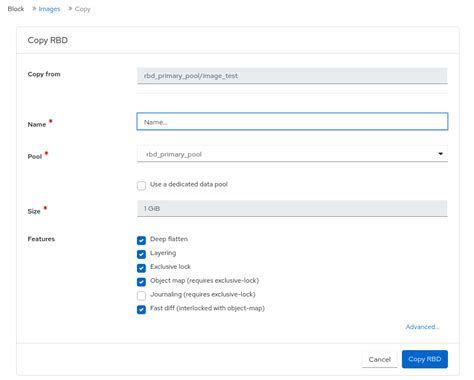Toggle Object map checkbox
Screen dimensions: 474x380
pyautogui.click(x=141, y=282)
